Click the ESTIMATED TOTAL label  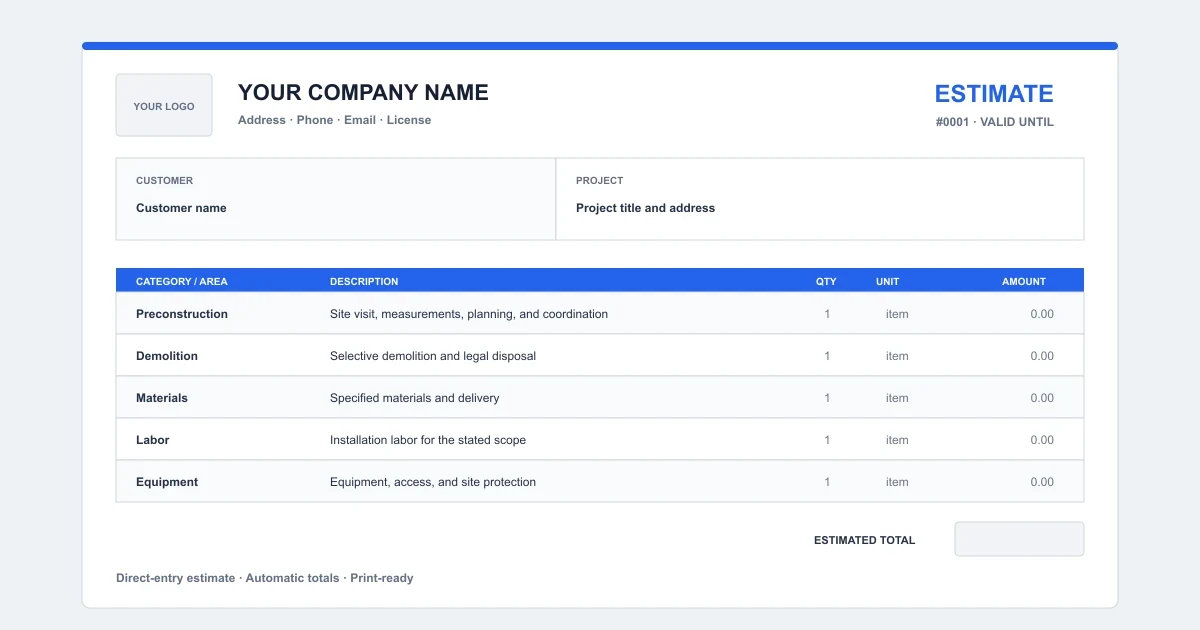tap(864, 540)
